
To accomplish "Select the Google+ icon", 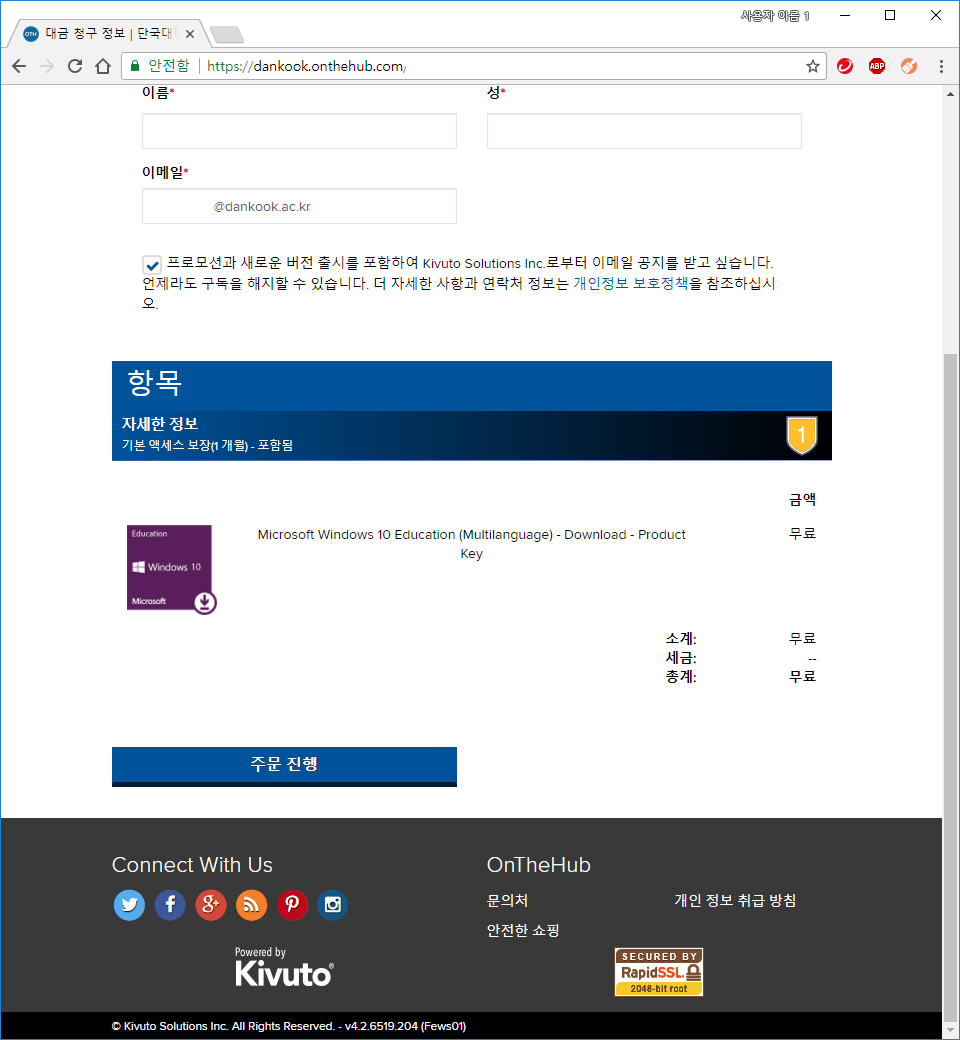I will click(x=211, y=905).
